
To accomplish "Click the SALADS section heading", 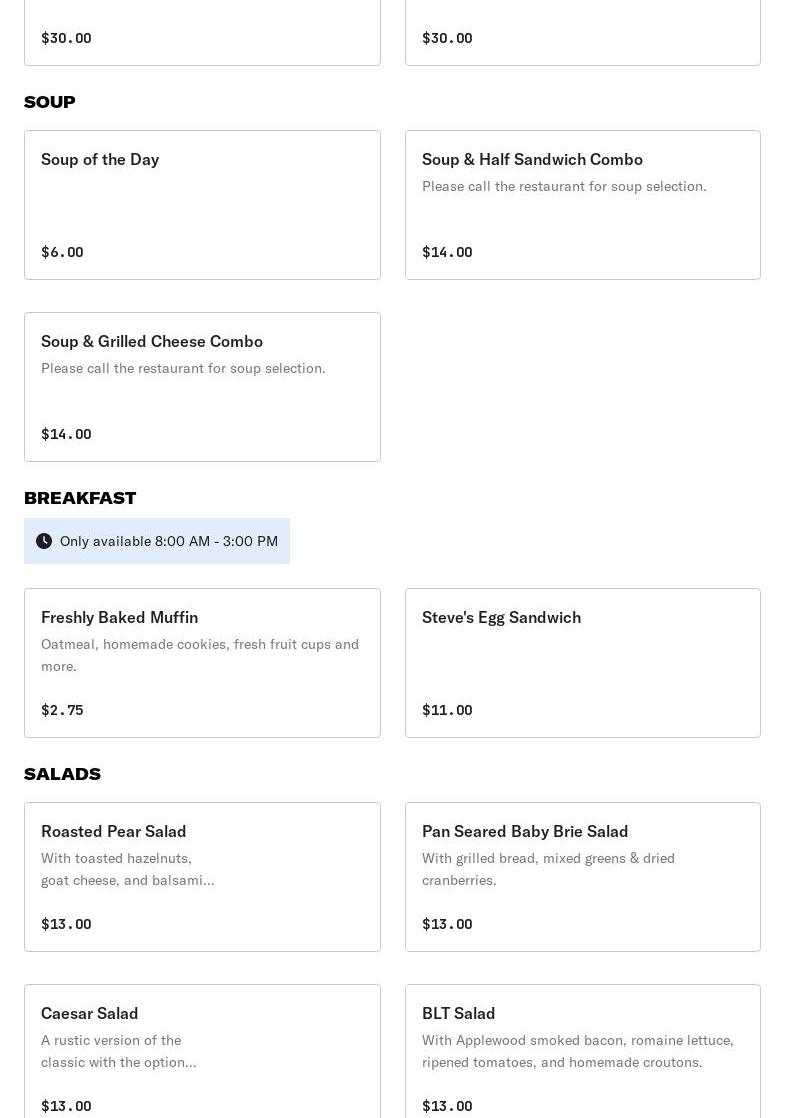I will point(62,774).
